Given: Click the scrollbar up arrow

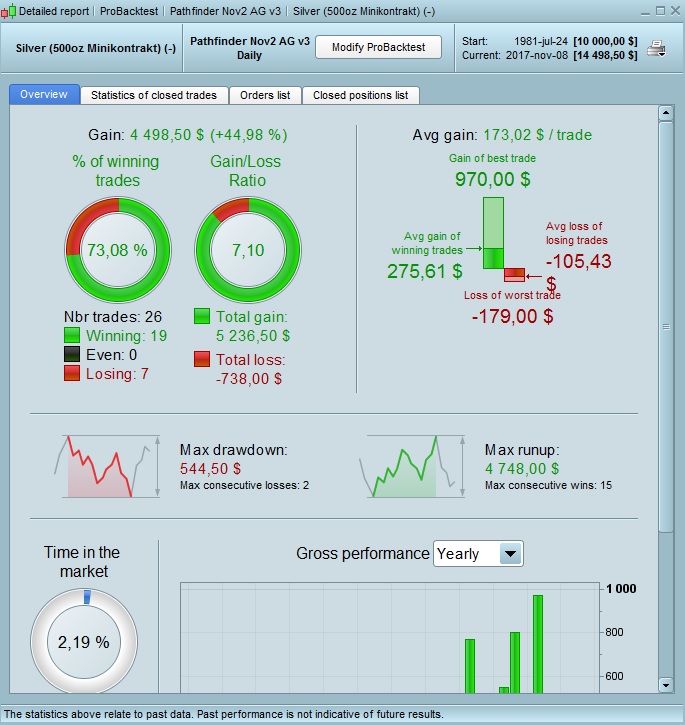Looking at the screenshot, I should 666,112.
